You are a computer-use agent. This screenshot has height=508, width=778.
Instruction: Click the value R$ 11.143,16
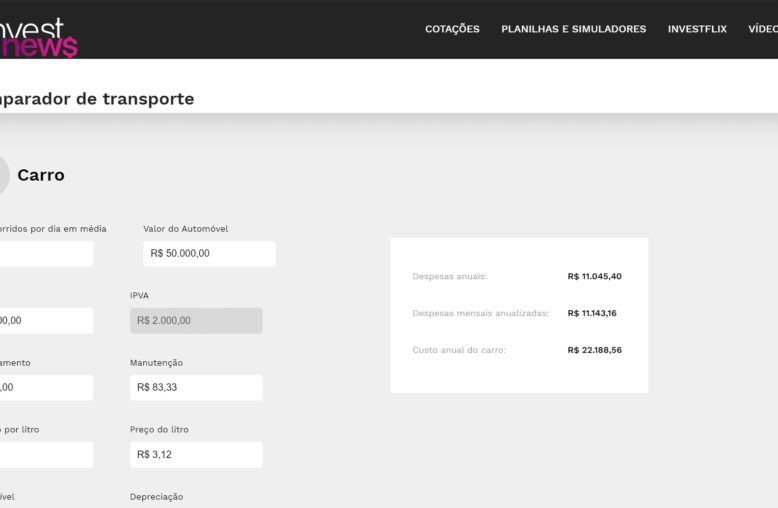point(592,313)
